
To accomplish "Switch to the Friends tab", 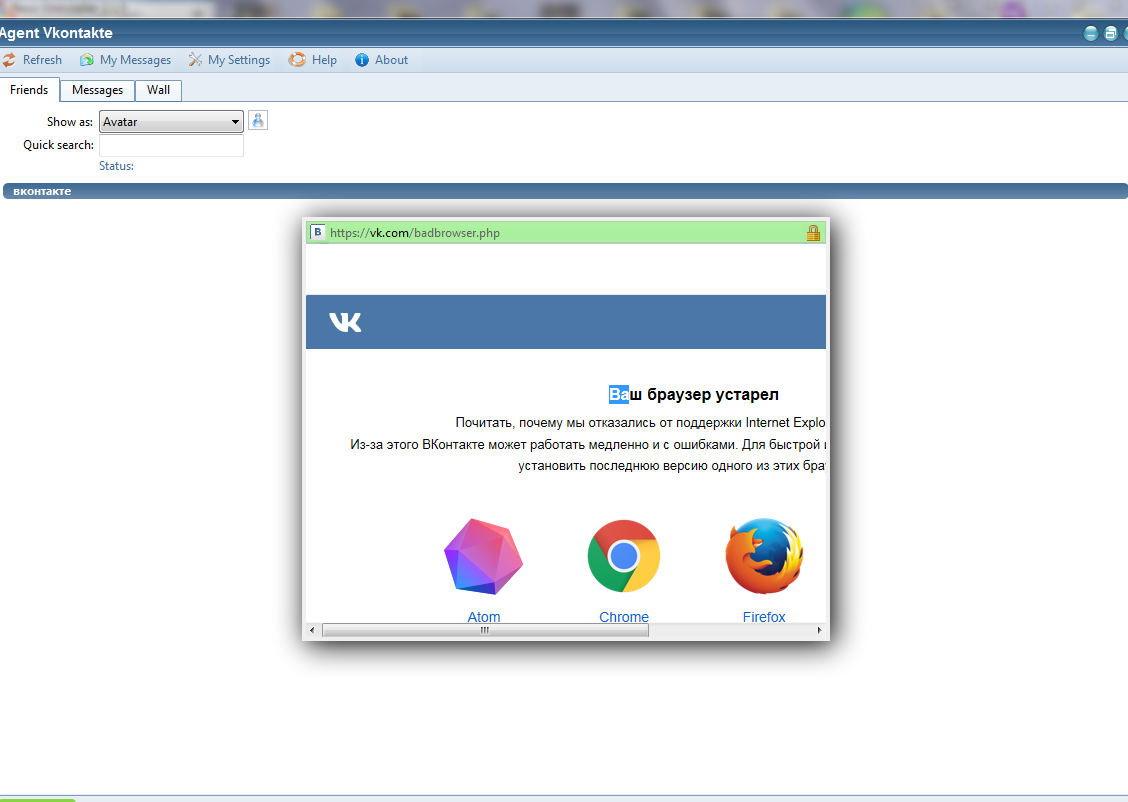I will pos(29,90).
